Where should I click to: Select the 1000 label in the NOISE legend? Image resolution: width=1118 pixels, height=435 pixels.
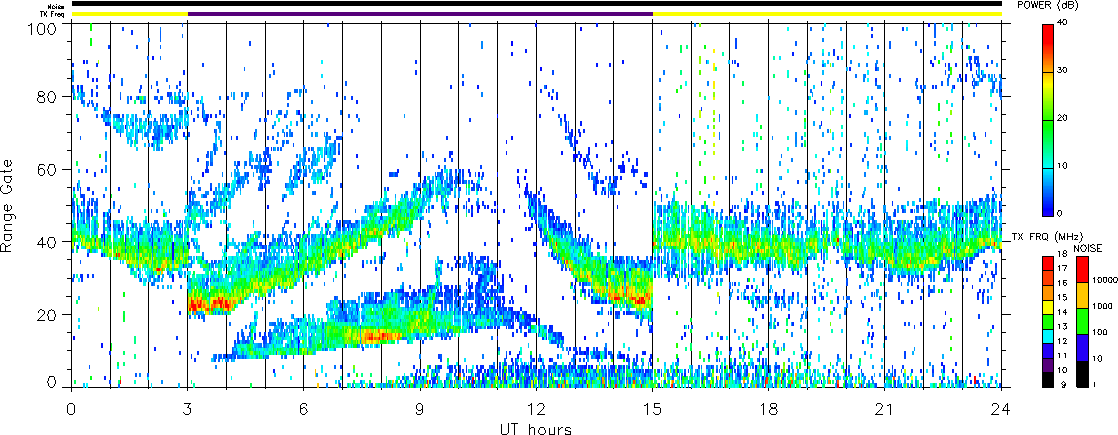pos(1102,307)
